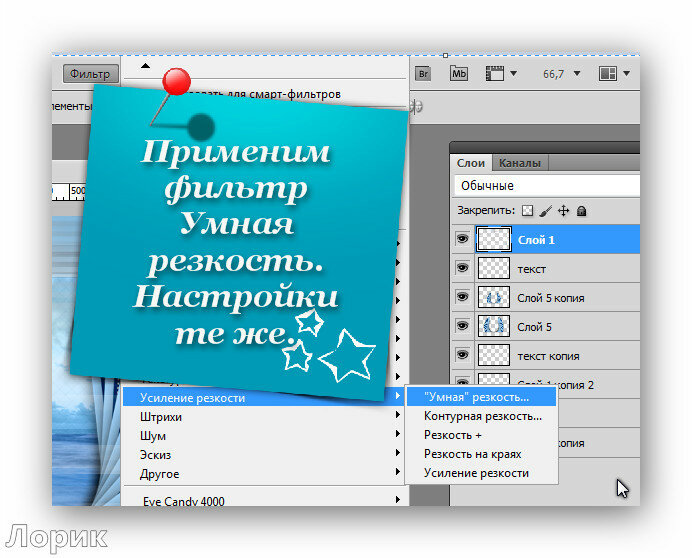
Task: Toggle lock image pixels brush icon
Action: [x=545, y=211]
